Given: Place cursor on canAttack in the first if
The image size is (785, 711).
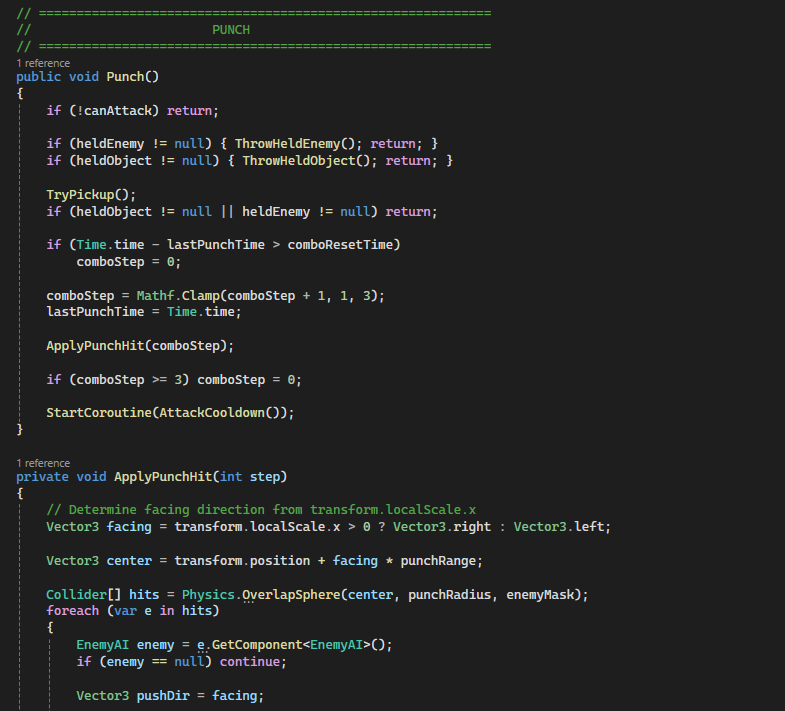Looking at the screenshot, I should (118, 111).
